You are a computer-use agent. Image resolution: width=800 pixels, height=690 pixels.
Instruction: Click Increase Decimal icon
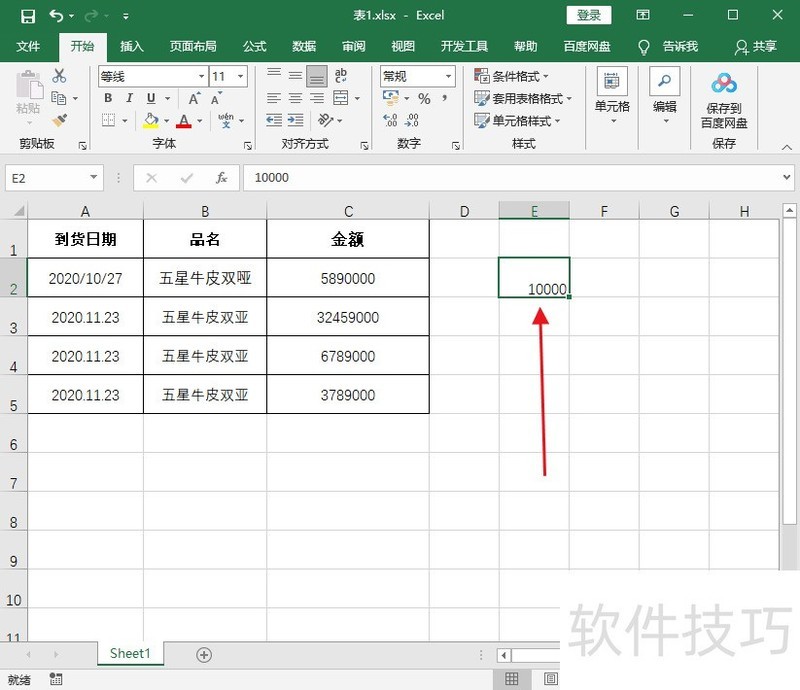390,120
